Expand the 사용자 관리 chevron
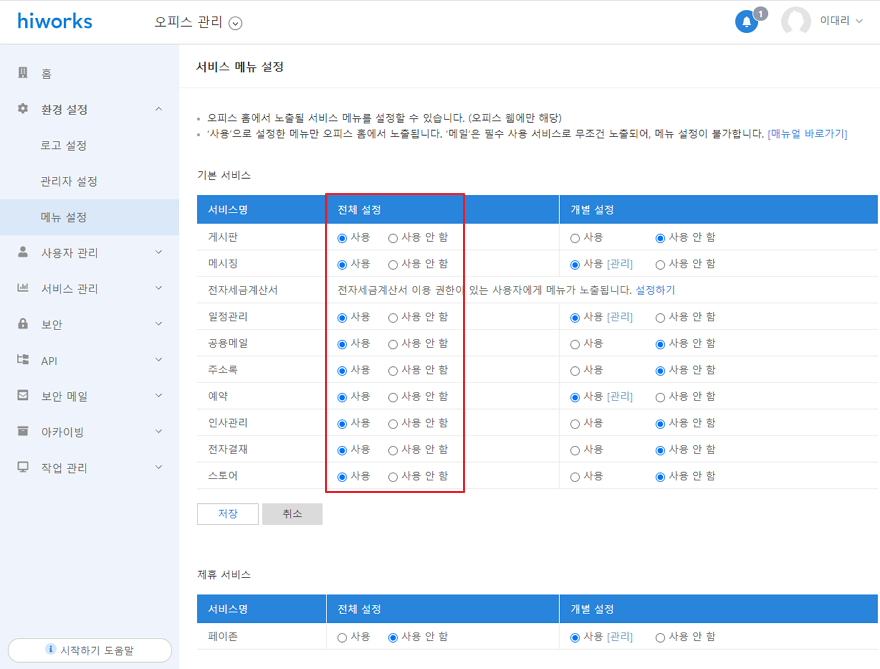 click(x=159, y=252)
